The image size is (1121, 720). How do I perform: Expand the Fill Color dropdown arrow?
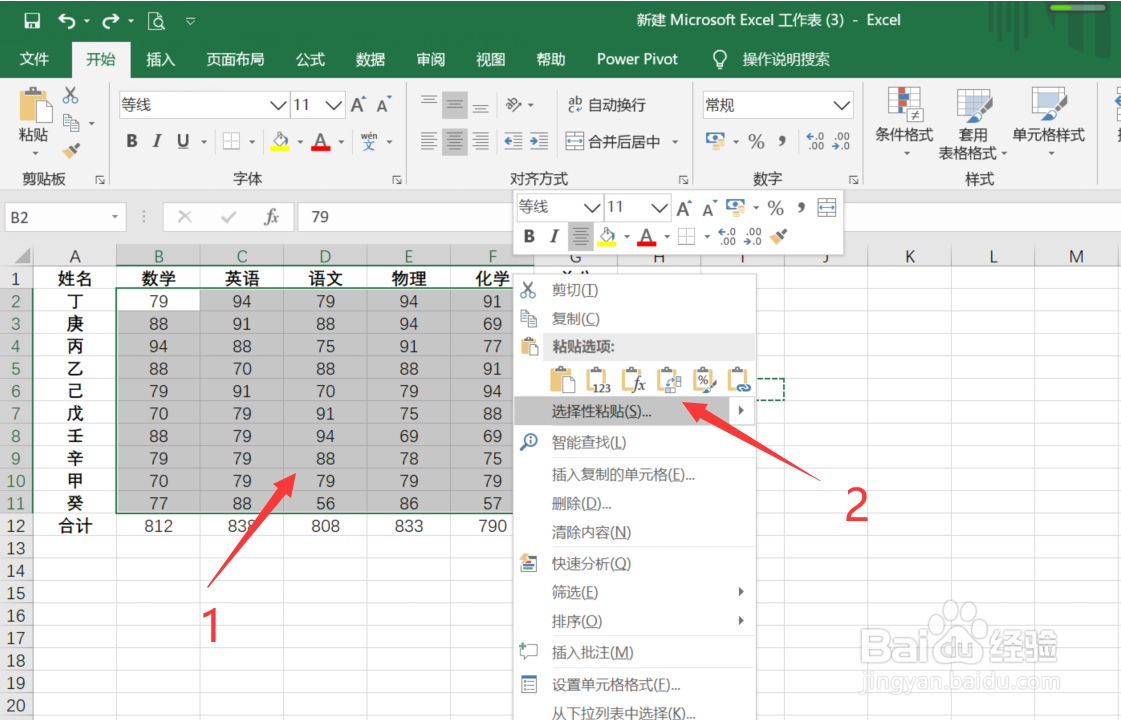click(300, 142)
